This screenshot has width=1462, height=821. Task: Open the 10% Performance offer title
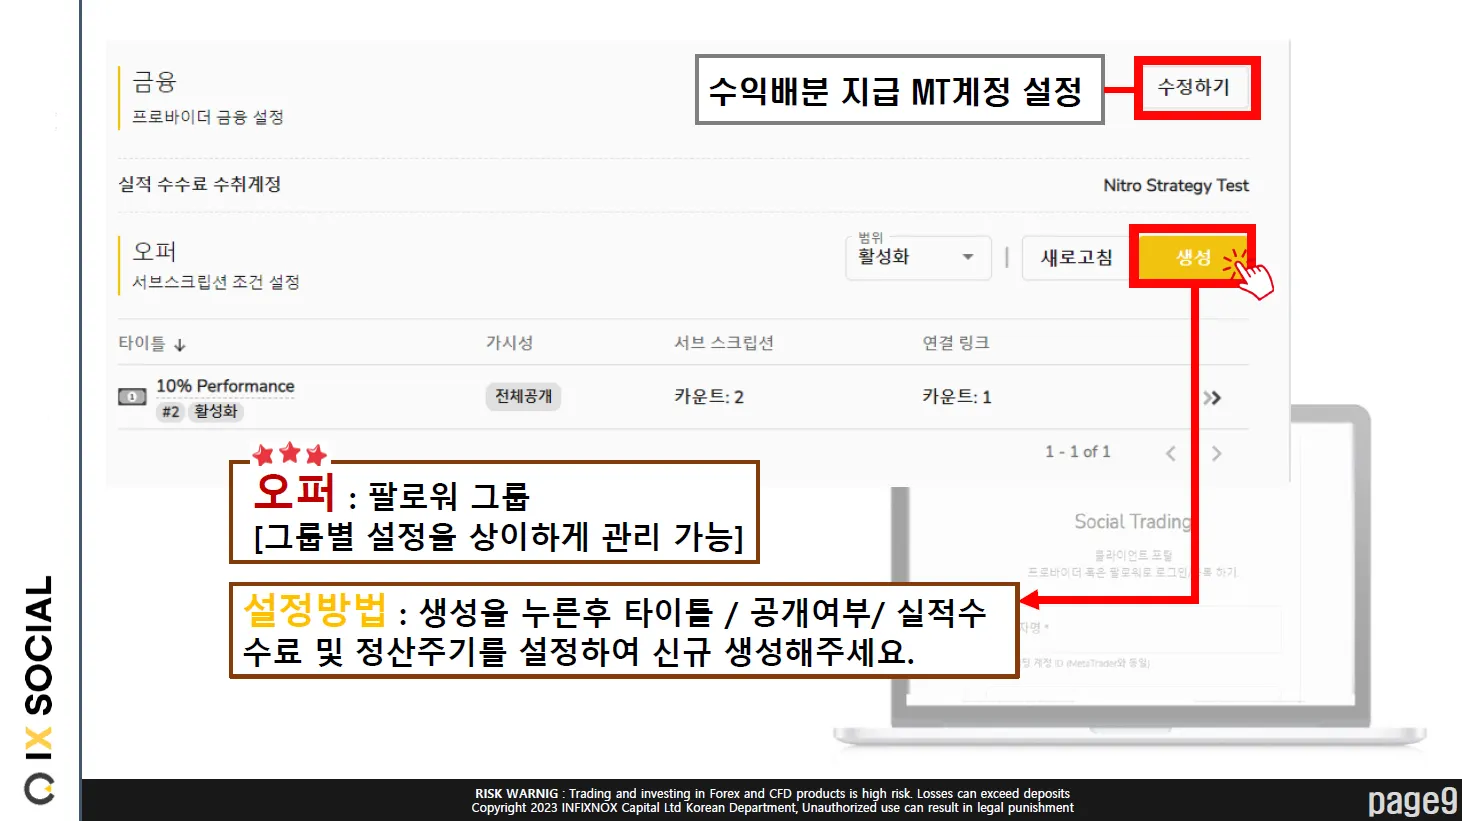(225, 386)
